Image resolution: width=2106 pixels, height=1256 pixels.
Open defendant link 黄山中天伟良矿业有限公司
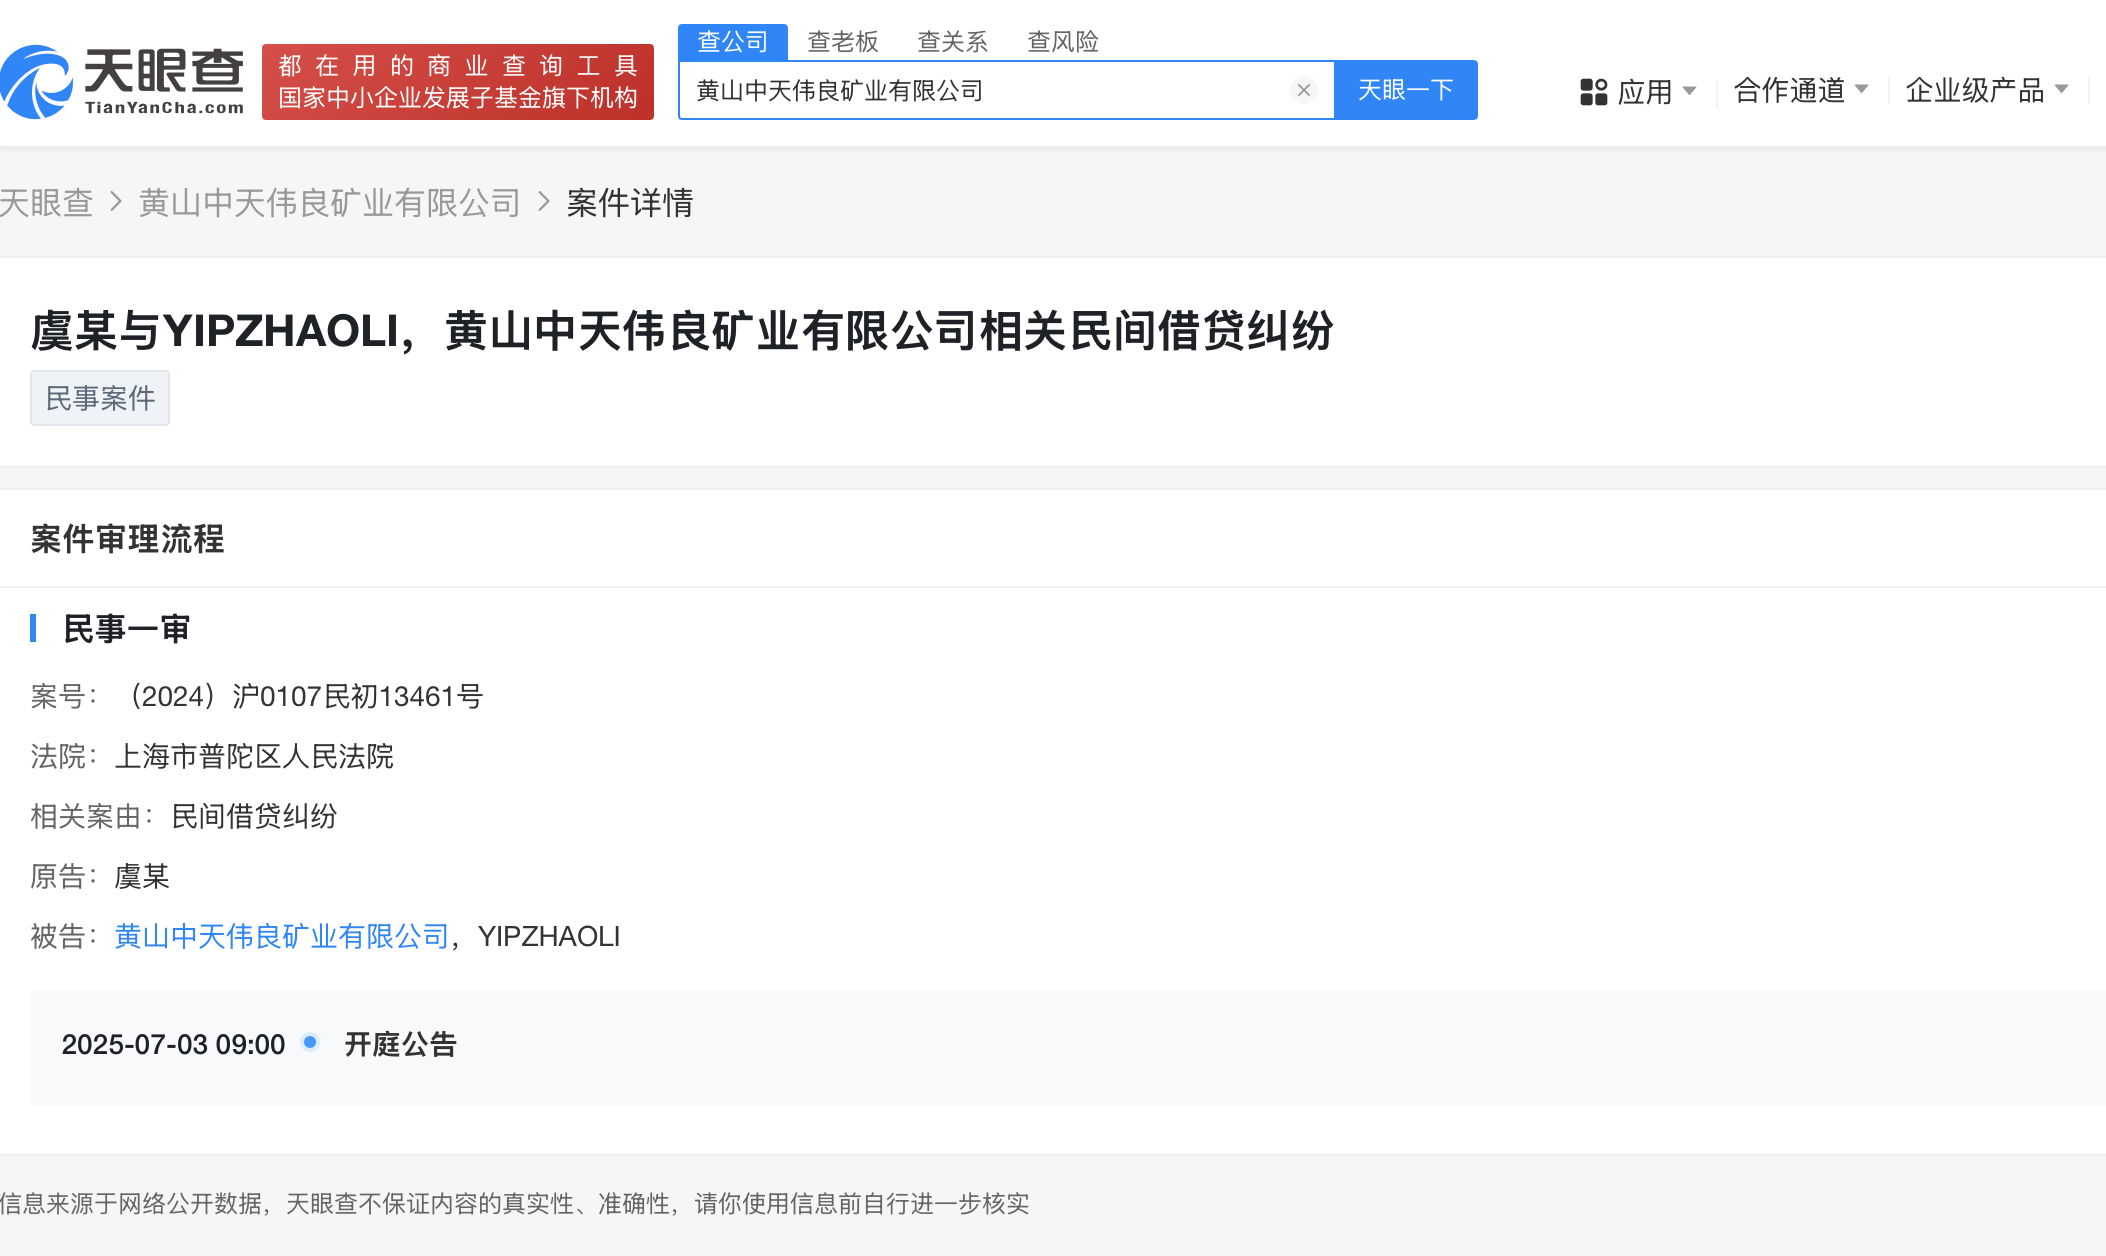tap(281, 936)
